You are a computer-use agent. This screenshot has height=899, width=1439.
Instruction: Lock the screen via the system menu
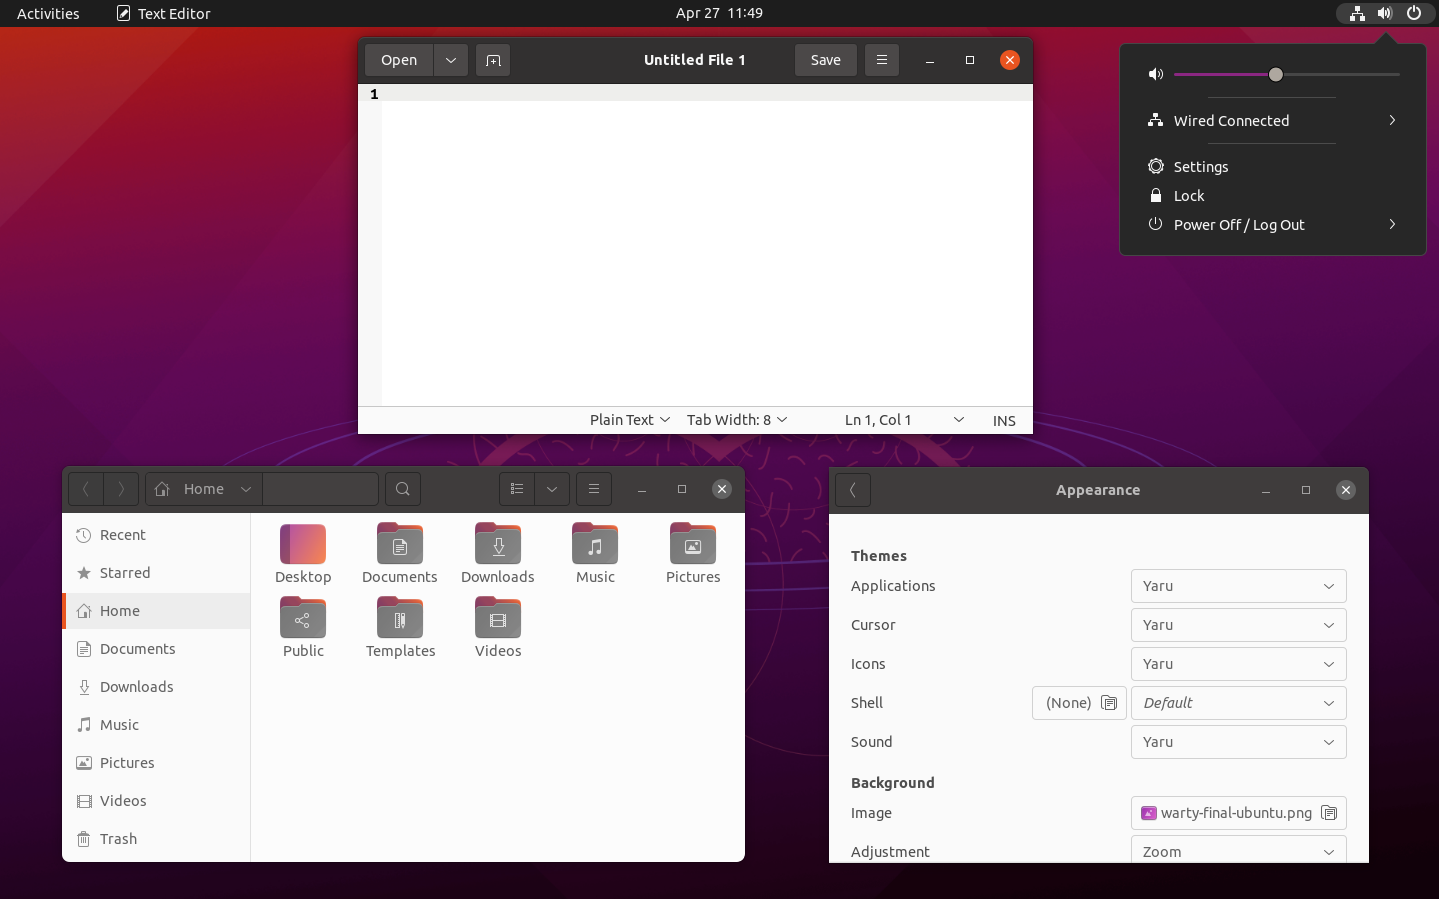1188,196
